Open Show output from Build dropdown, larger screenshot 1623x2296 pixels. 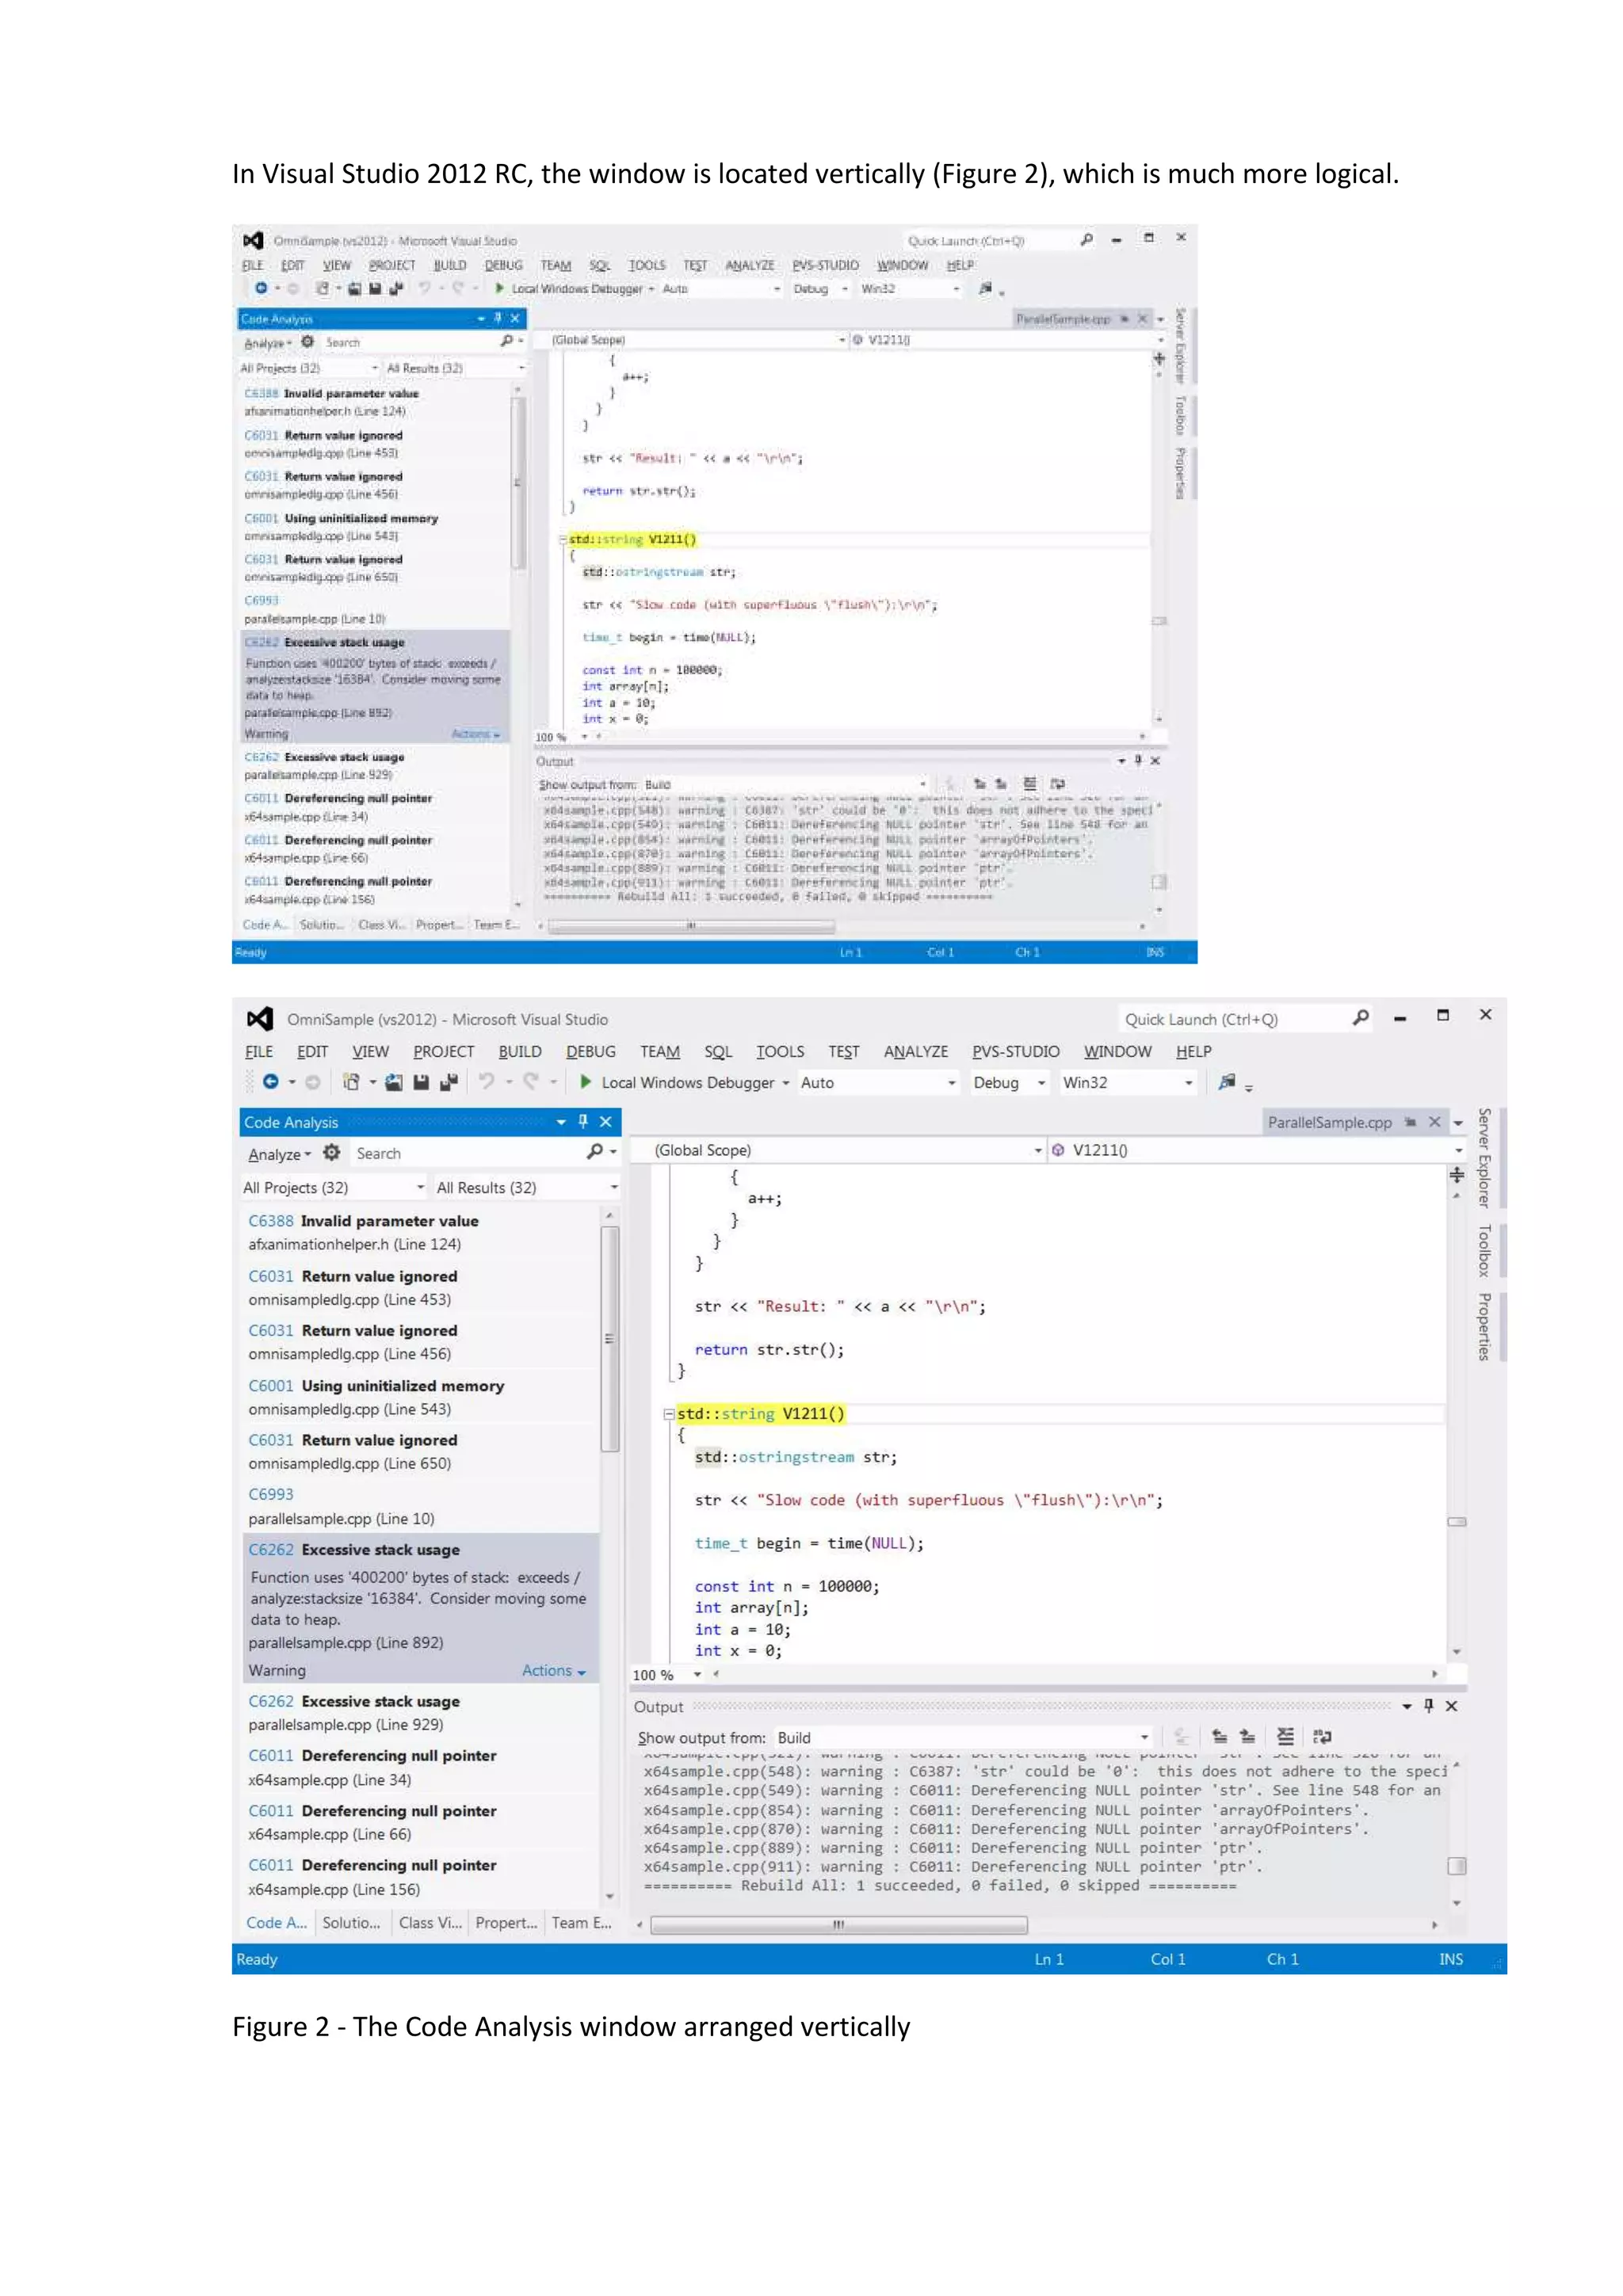point(963,1738)
